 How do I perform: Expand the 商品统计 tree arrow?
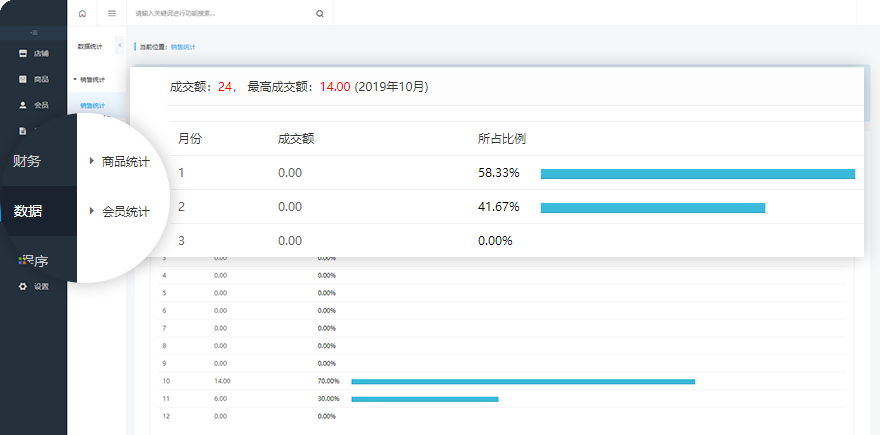[92, 161]
